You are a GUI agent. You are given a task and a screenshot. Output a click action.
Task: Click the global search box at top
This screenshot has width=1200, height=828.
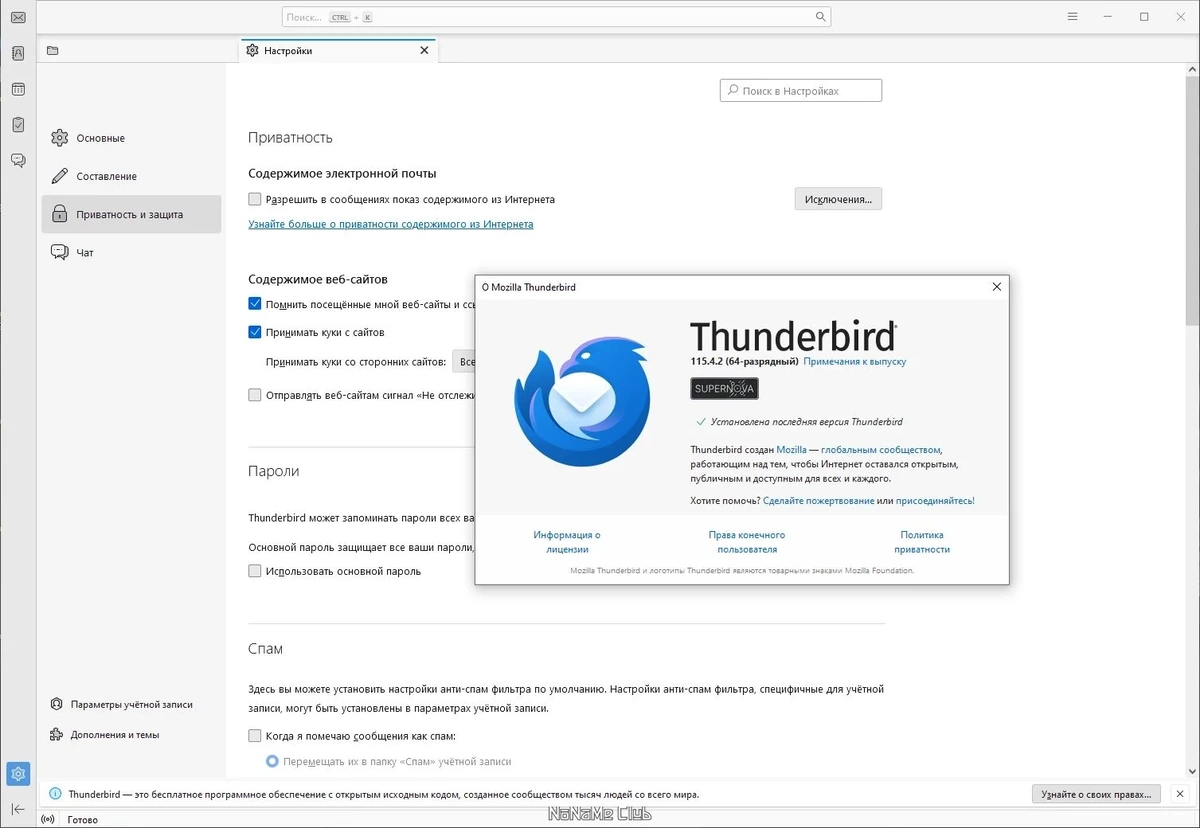(556, 17)
